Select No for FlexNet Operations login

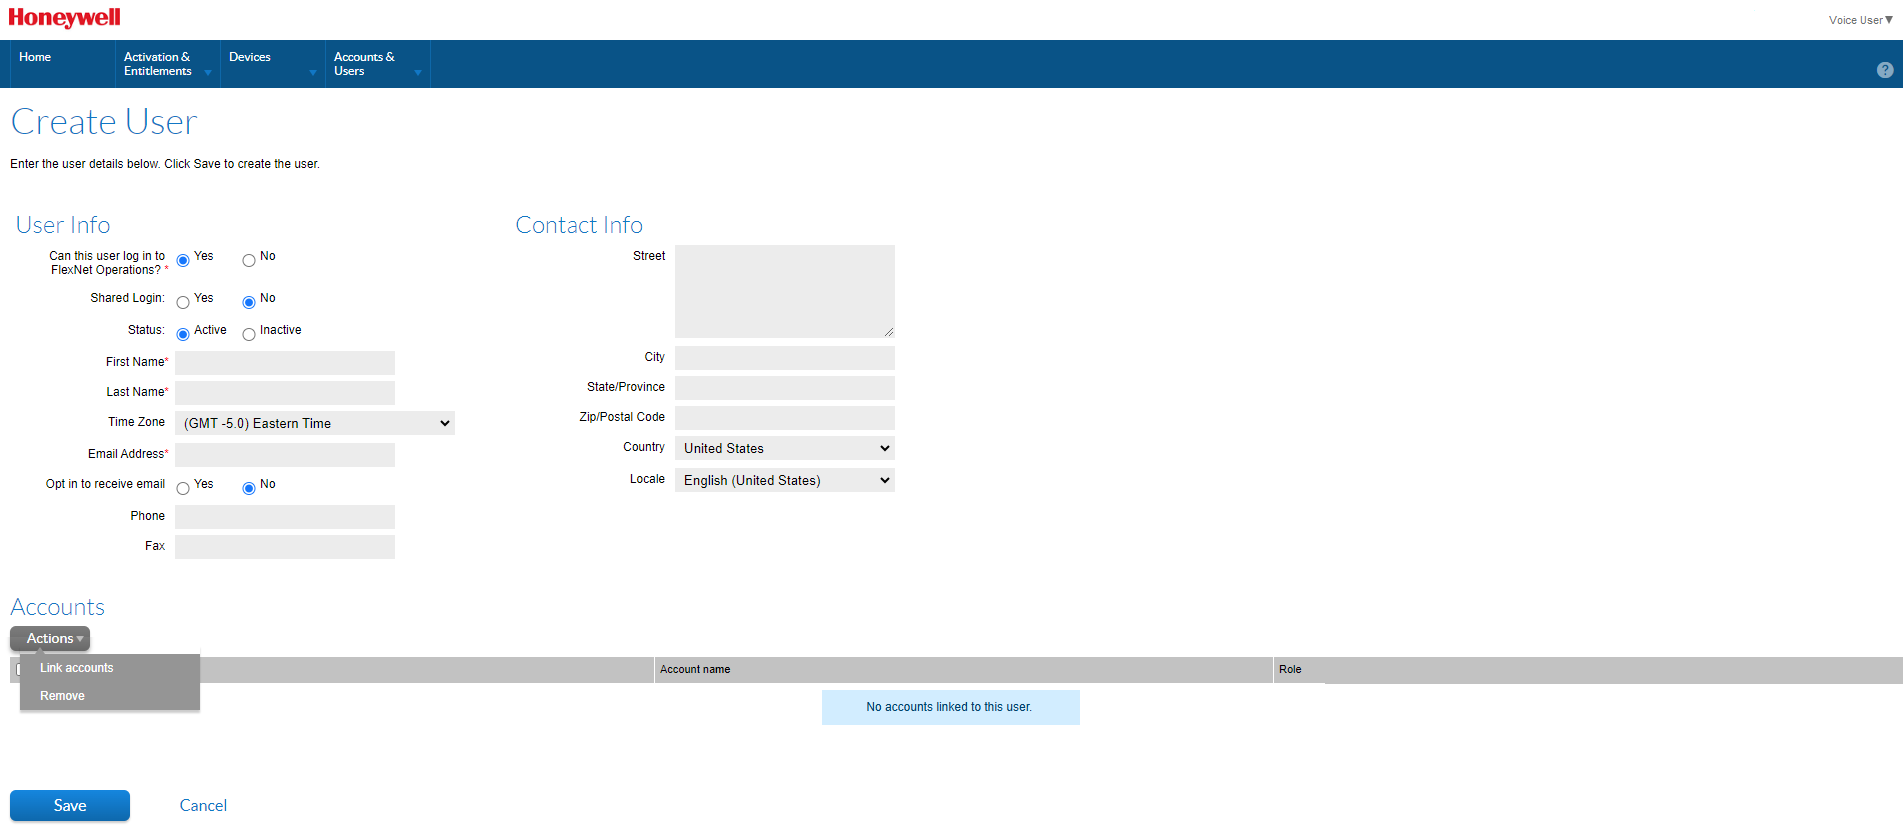[x=249, y=261]
